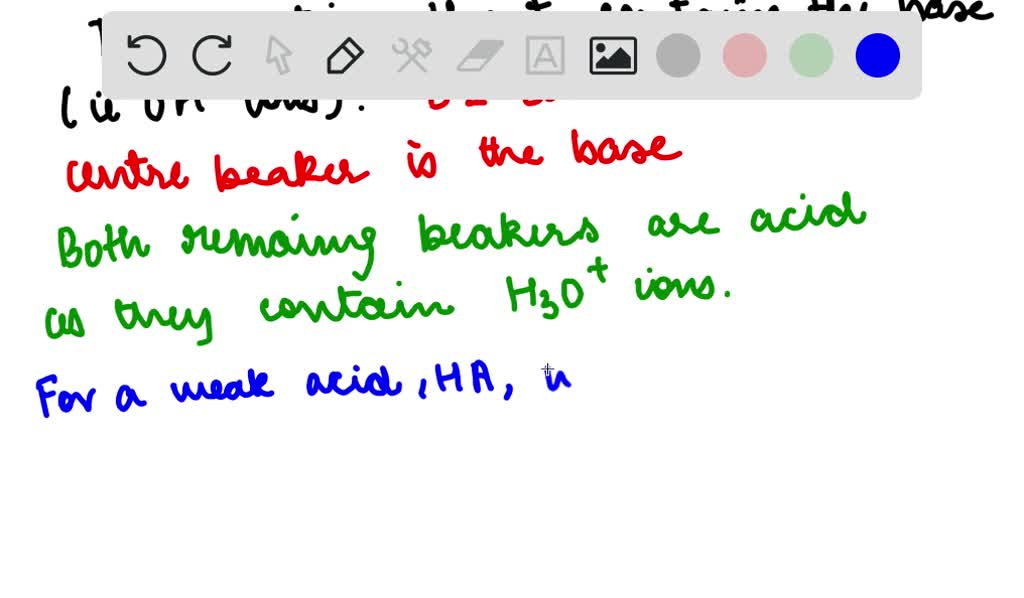Choose the blue ink color
Image resolution: width=1024 pixels, height=598 pixels.
tap(876, 55)
